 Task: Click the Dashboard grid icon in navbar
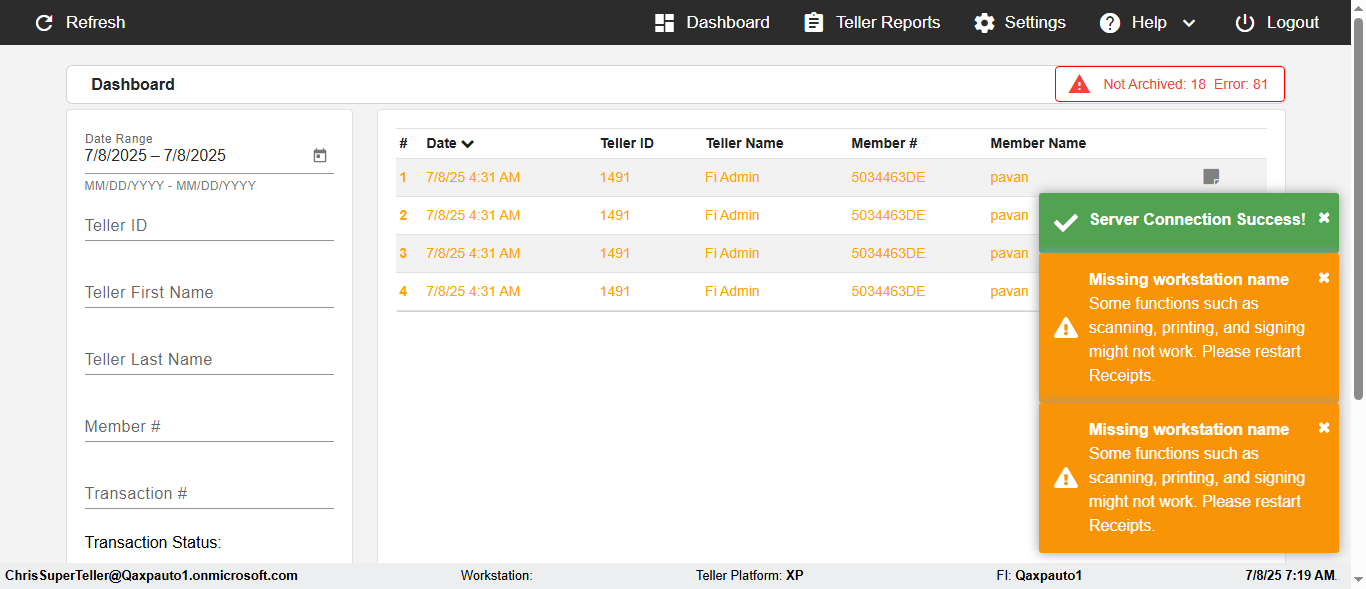pos(664,23)
